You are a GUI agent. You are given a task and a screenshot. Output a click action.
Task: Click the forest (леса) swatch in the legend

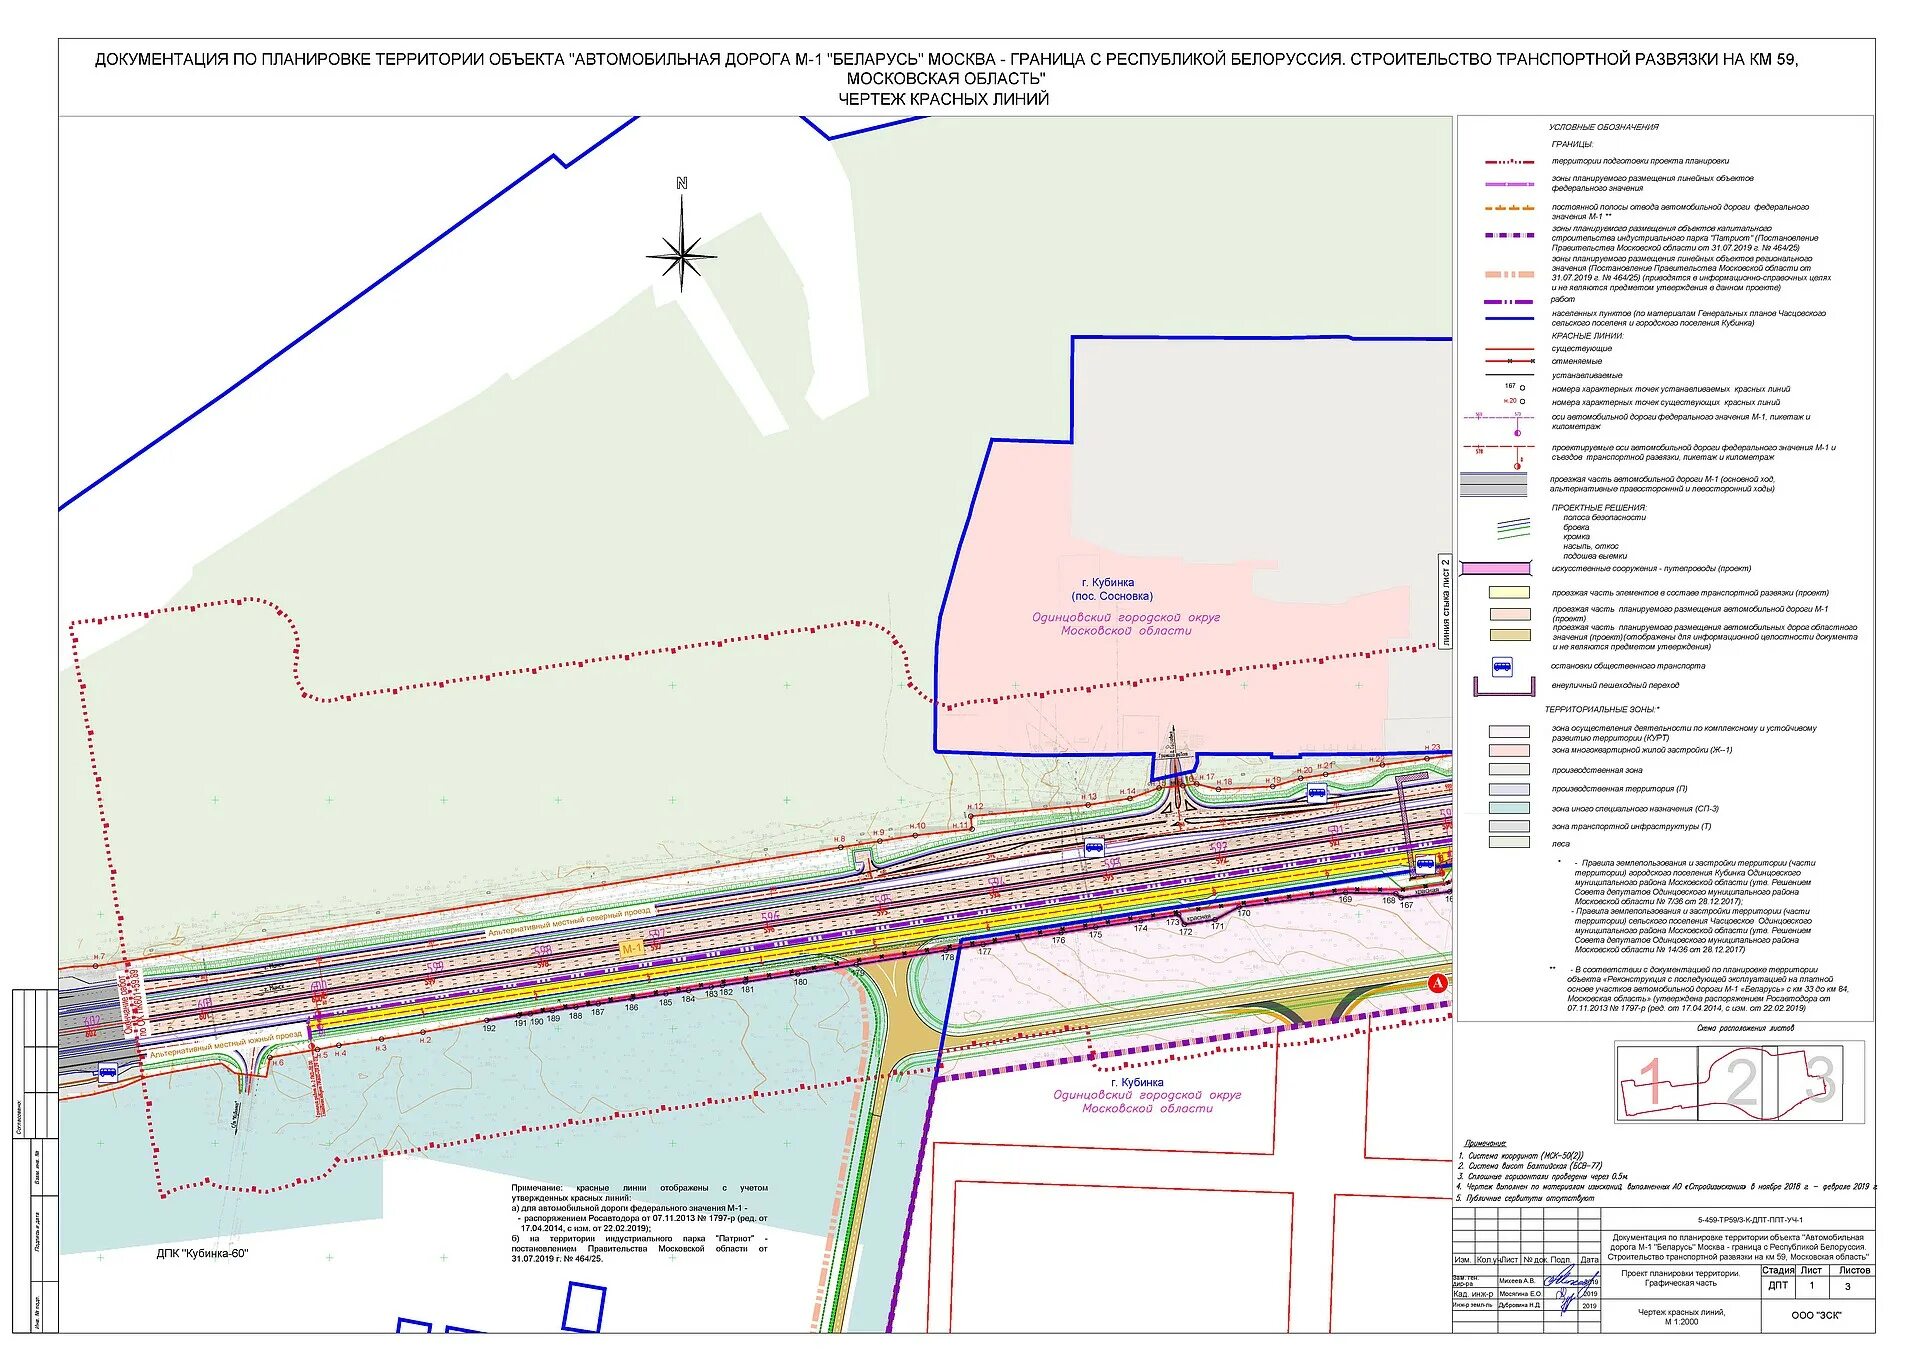[1509, 843]
